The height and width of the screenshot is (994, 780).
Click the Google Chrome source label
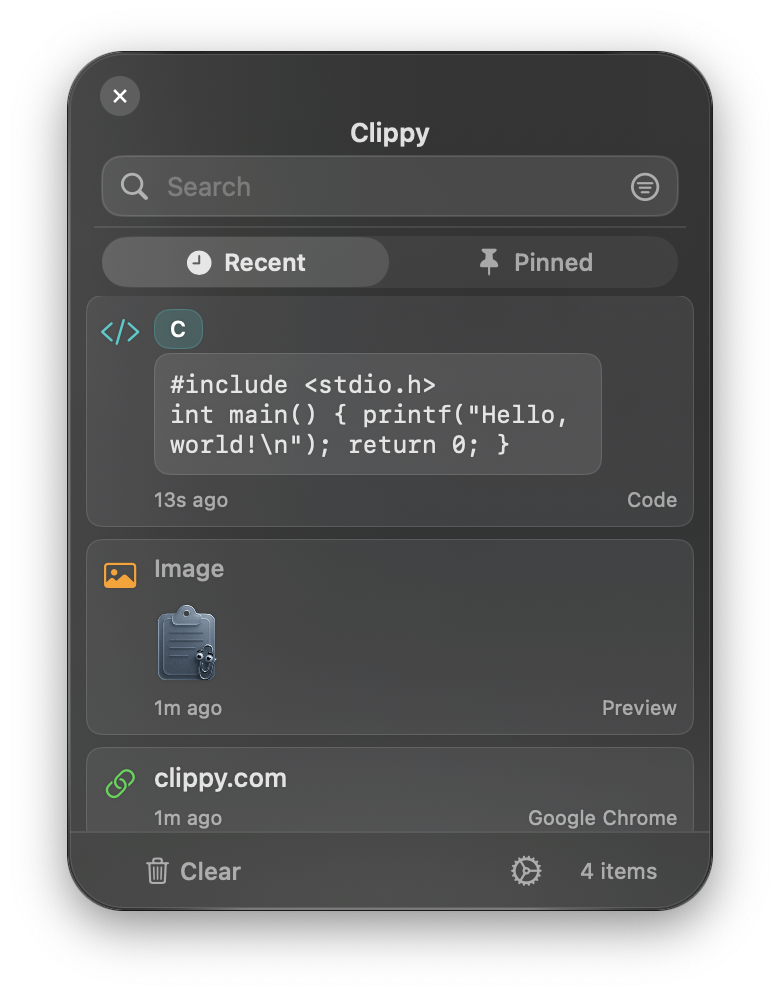602,818
